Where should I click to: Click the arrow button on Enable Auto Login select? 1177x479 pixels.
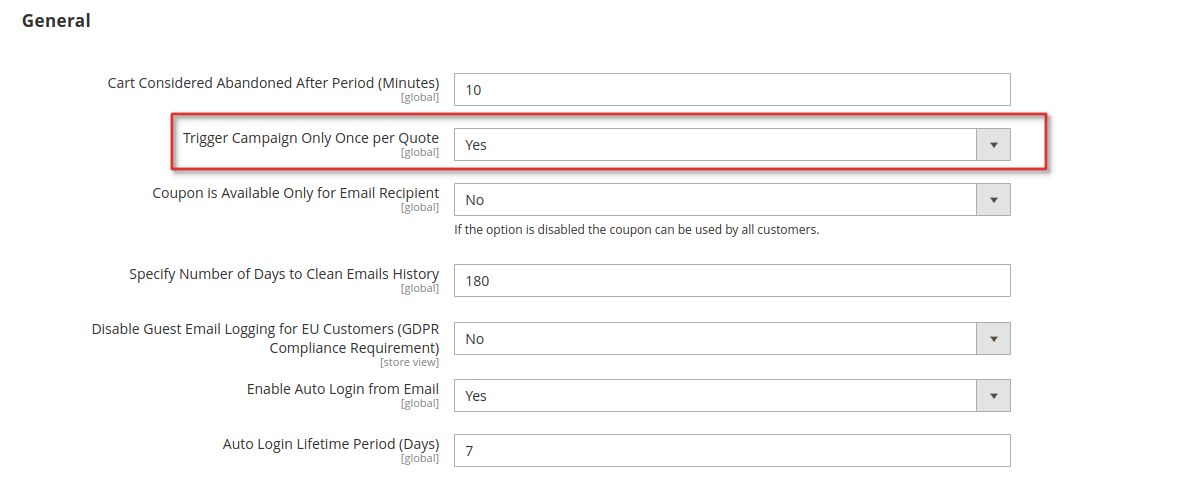[993, 396]
